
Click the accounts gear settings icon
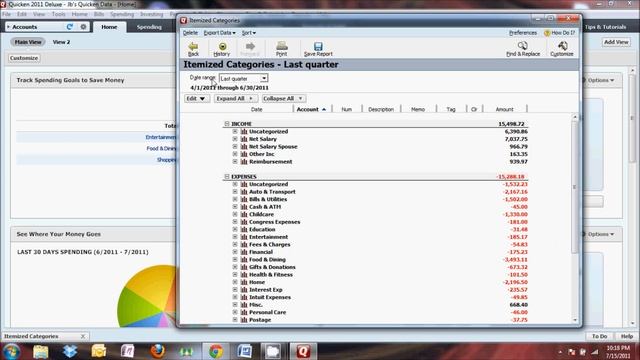(x=83, y=27)
